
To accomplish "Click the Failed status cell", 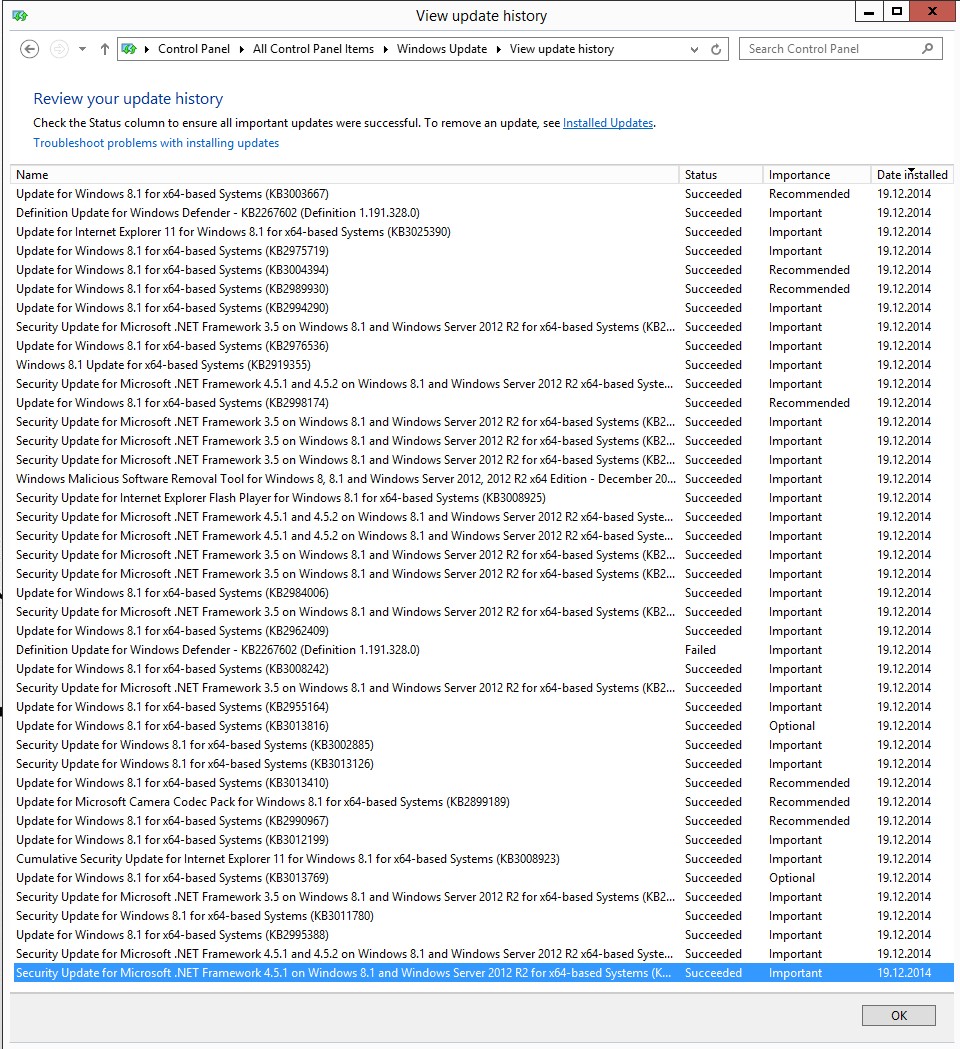I will [700, 650].
